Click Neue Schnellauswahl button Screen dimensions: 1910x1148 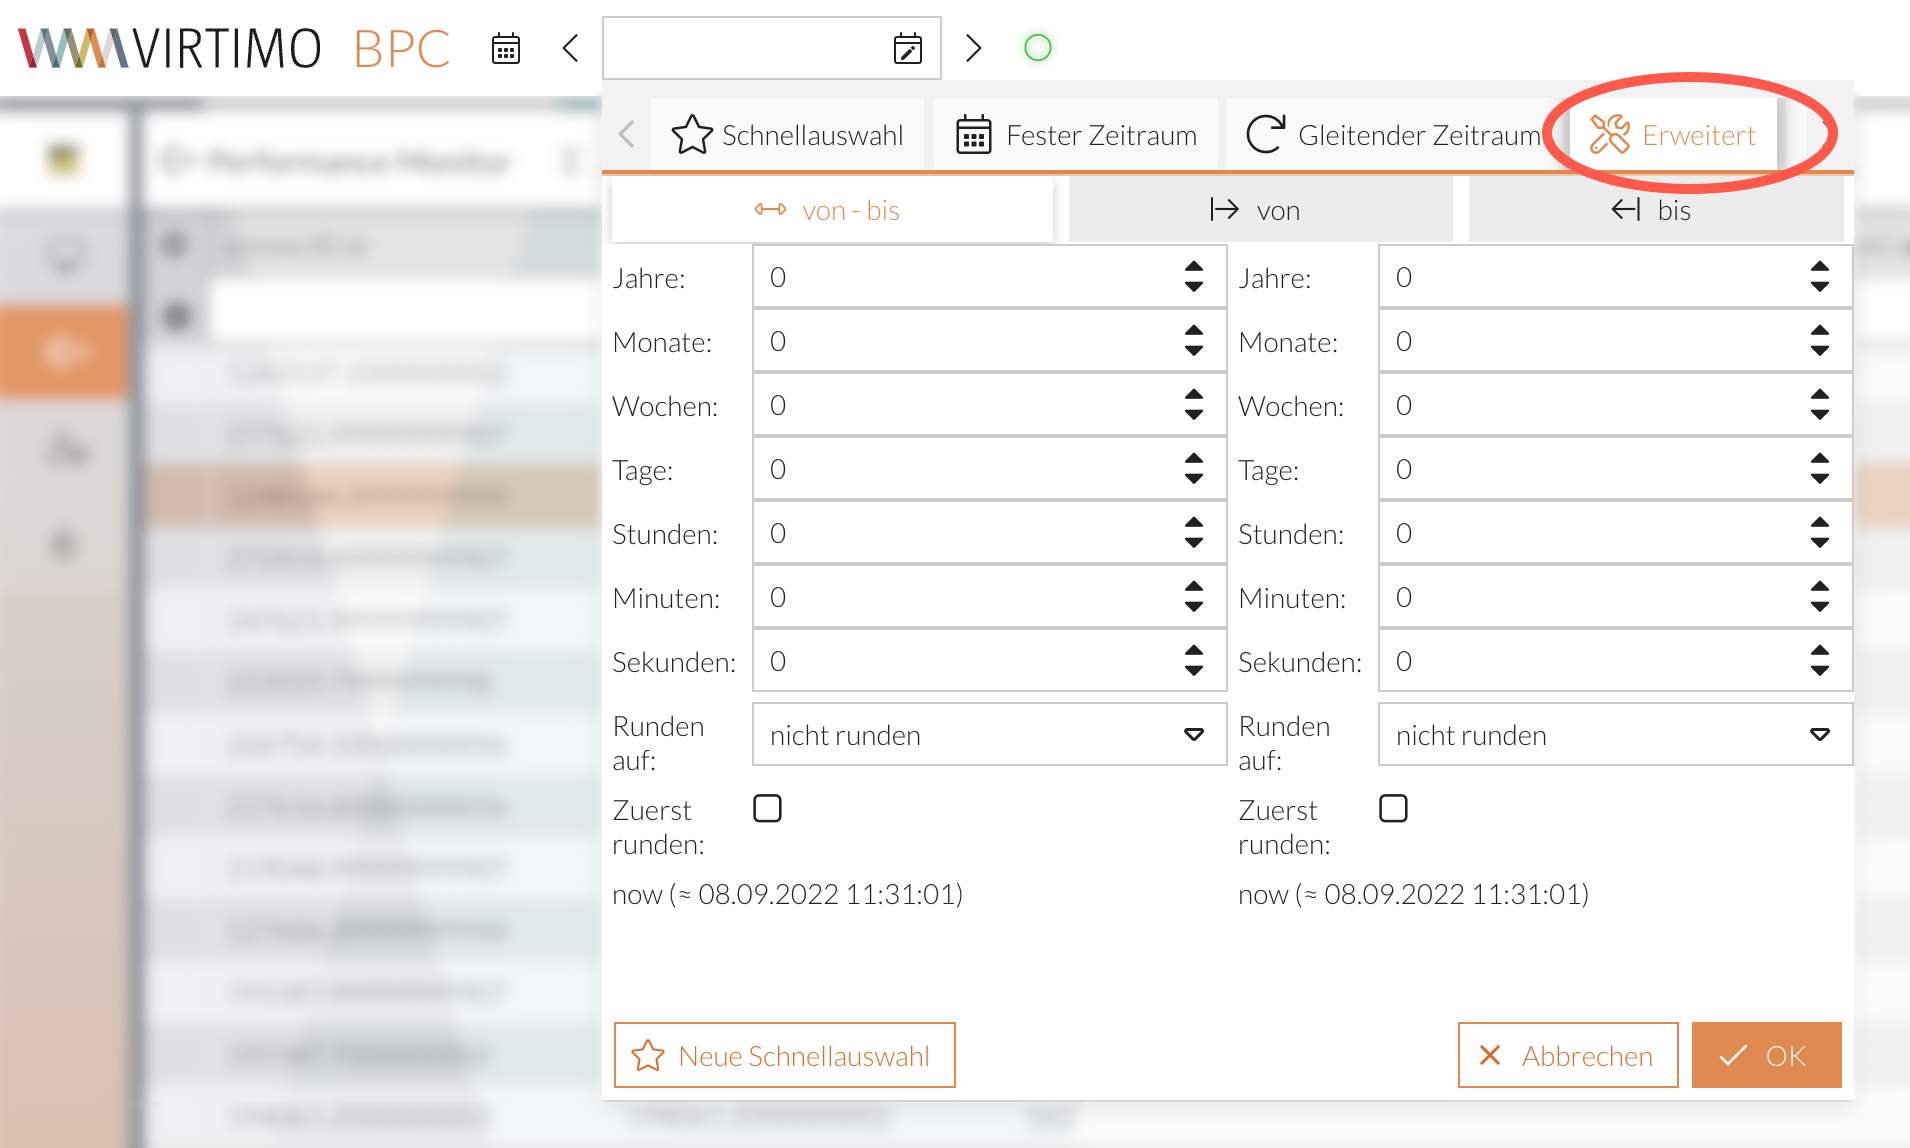point(784,1055)
